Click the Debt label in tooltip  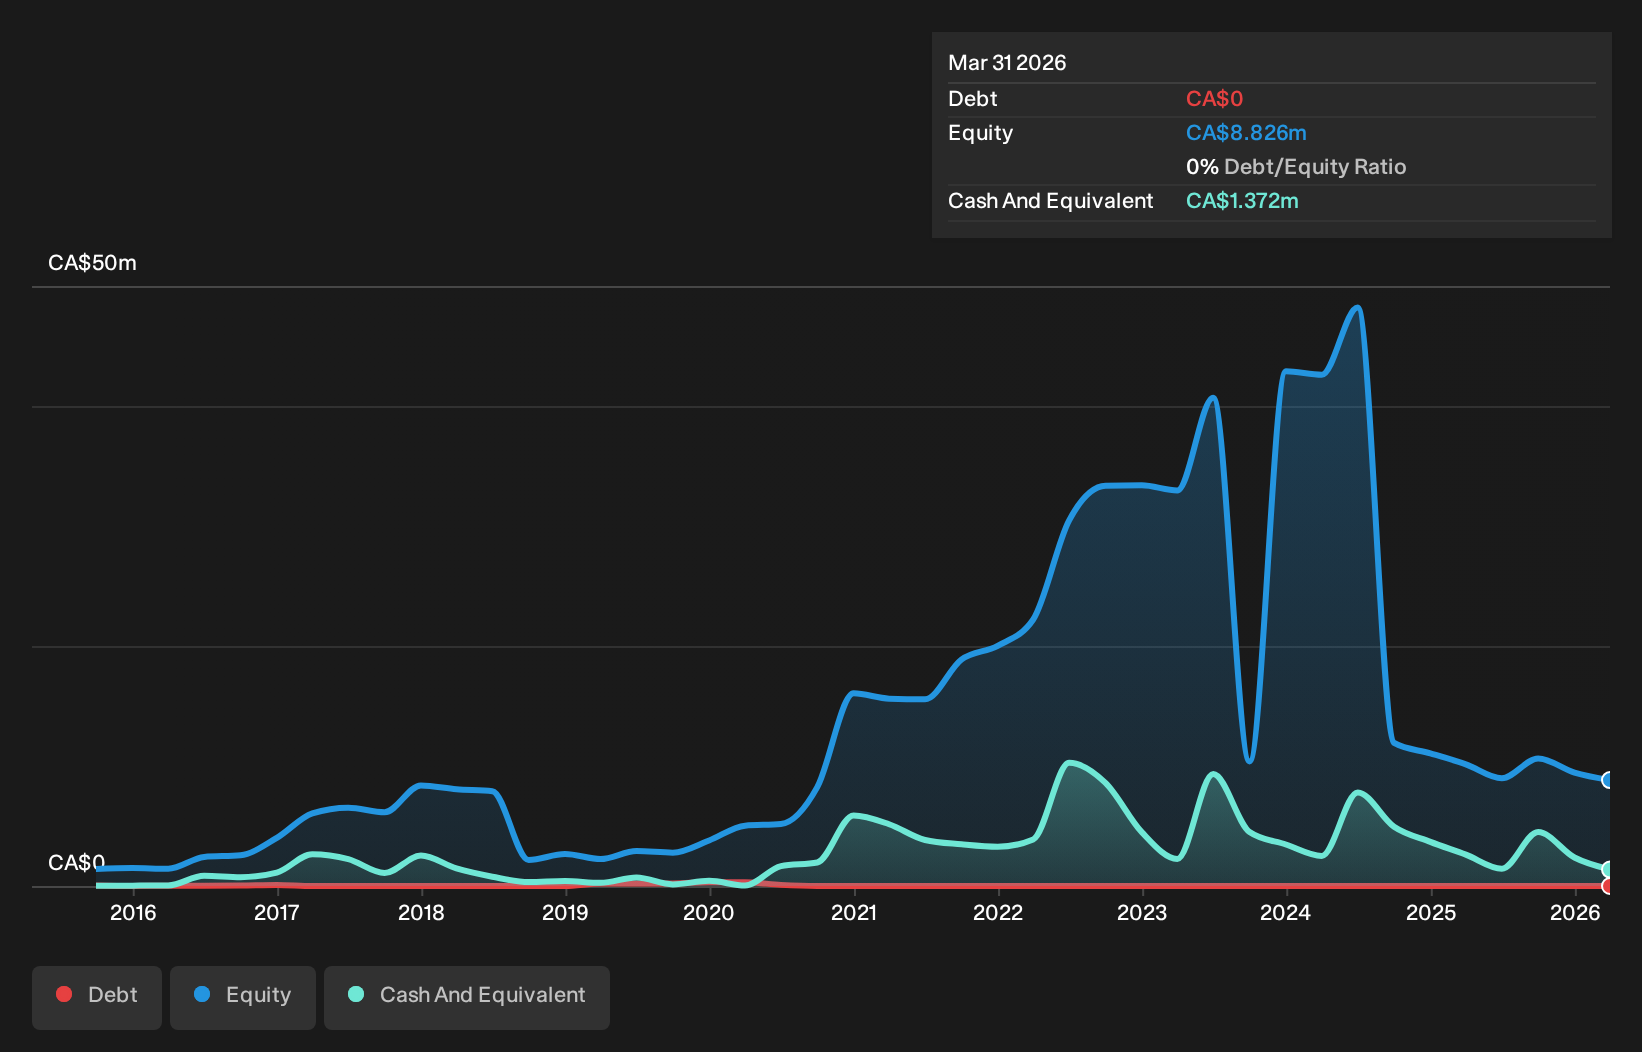click(972, 99)
